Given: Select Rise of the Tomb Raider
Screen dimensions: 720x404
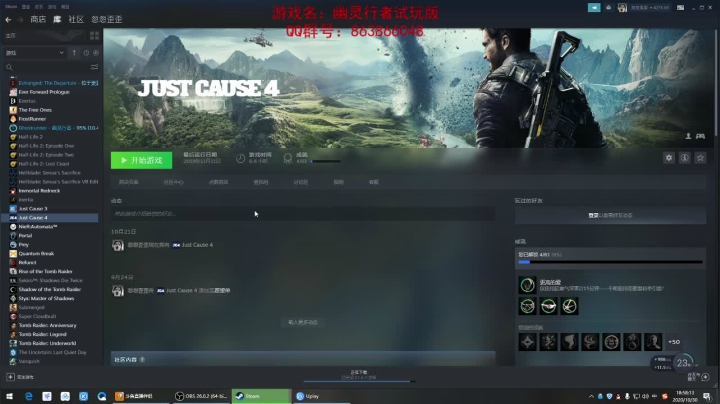Looking at the screenshot, I should click(x=45, y=271).
